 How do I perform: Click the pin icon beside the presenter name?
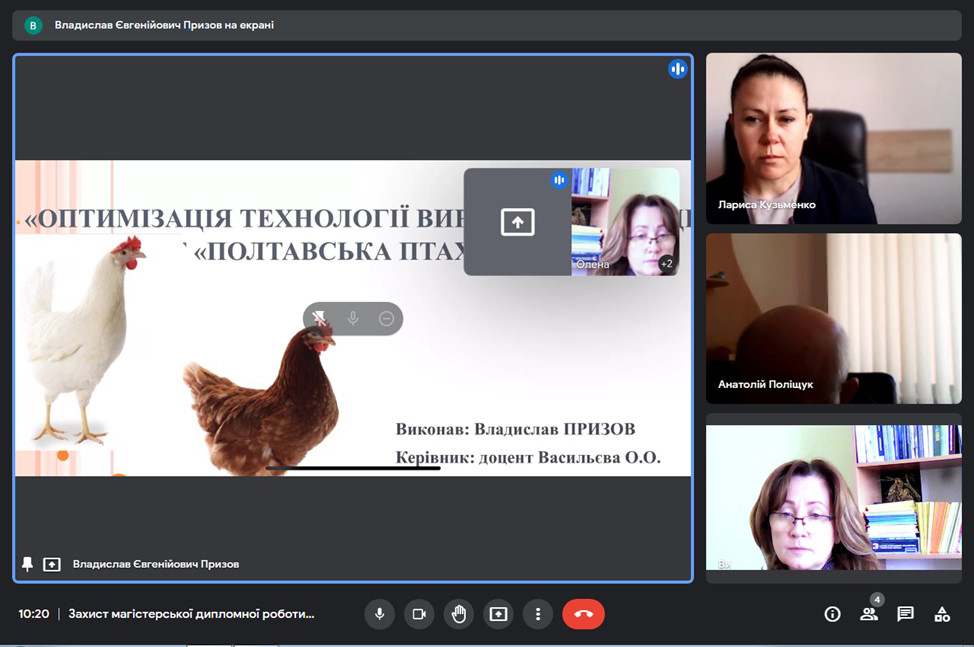tap(27, 564)
